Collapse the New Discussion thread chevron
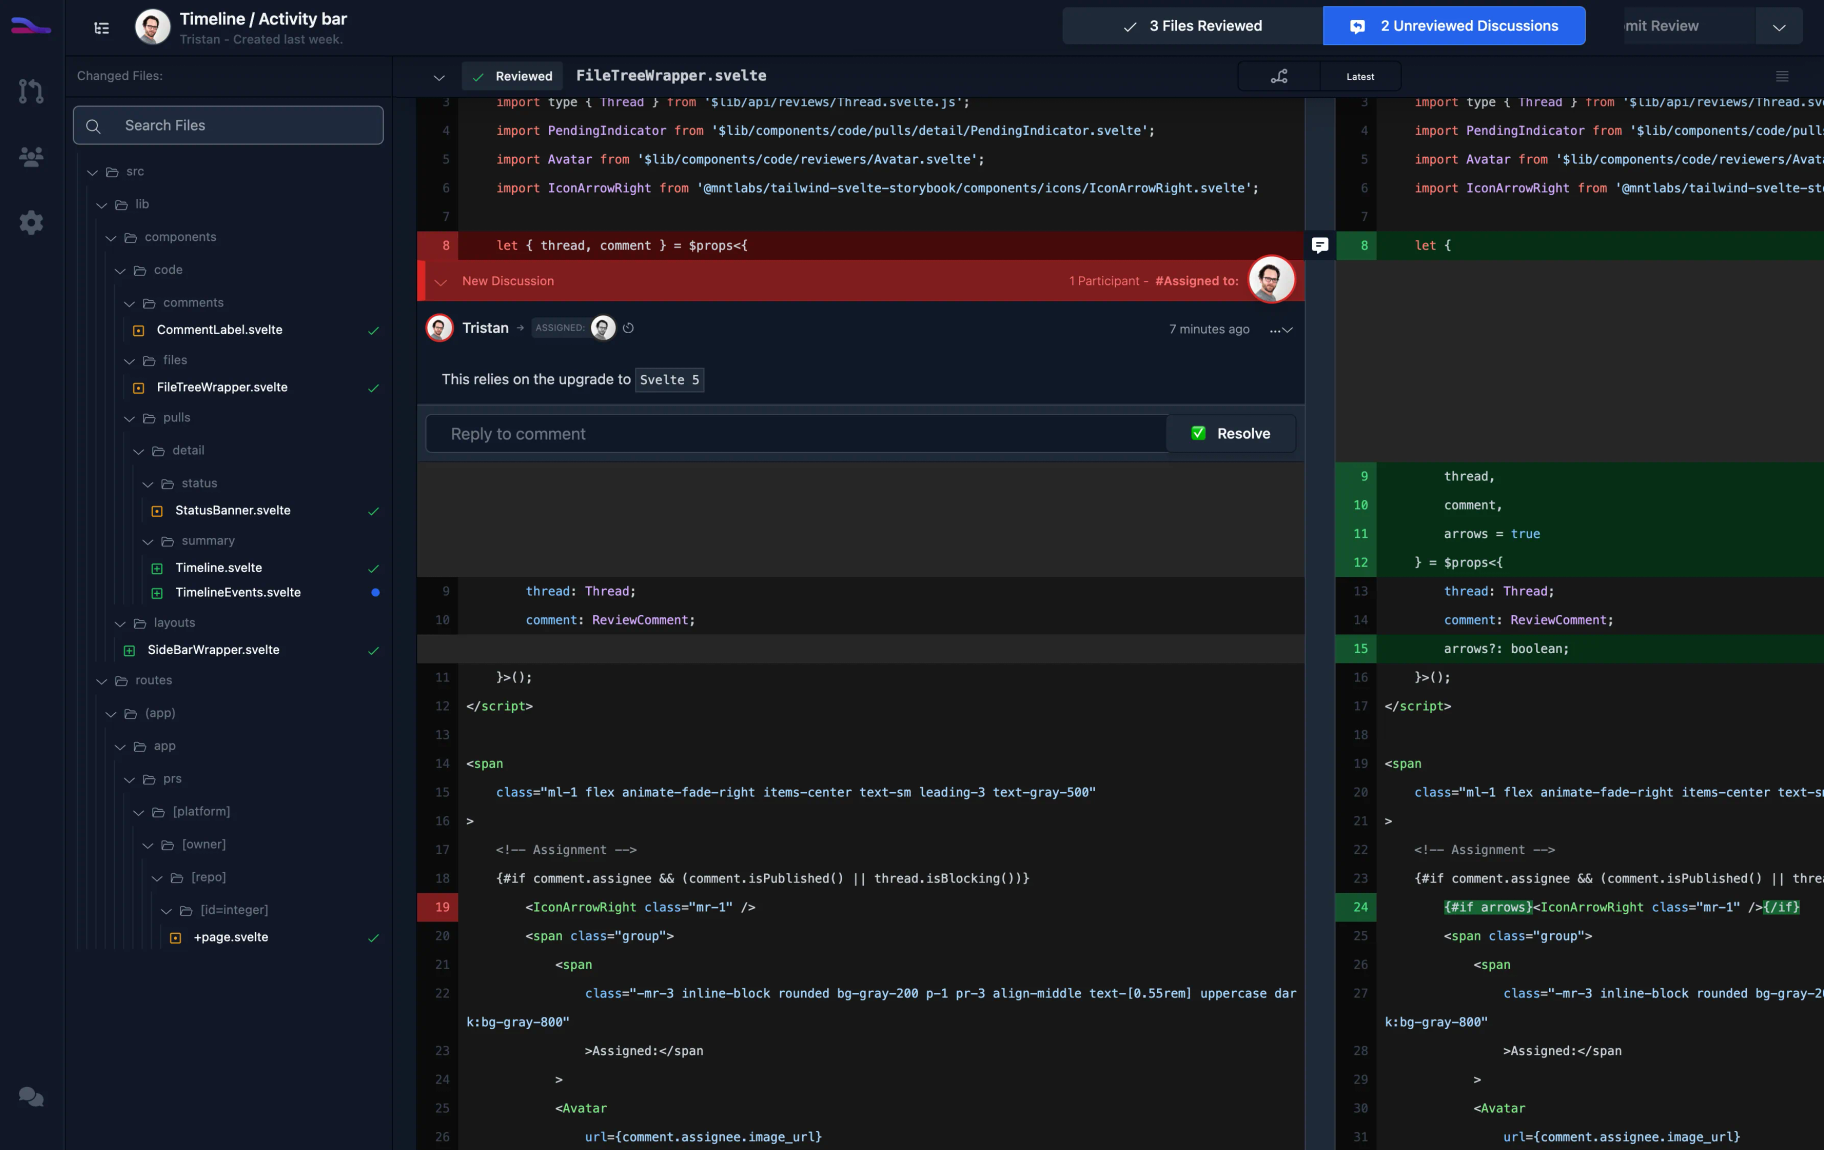1824x1150 pixels. 441,281
